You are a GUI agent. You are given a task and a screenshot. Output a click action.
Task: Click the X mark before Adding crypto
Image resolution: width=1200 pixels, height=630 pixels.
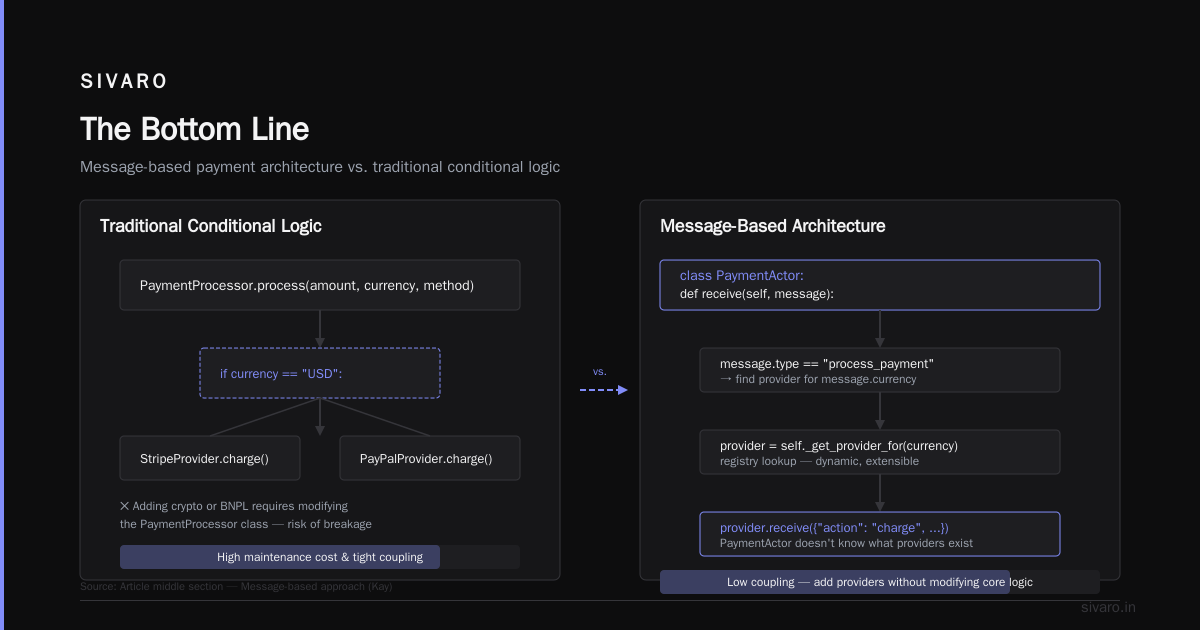(124, 506)
